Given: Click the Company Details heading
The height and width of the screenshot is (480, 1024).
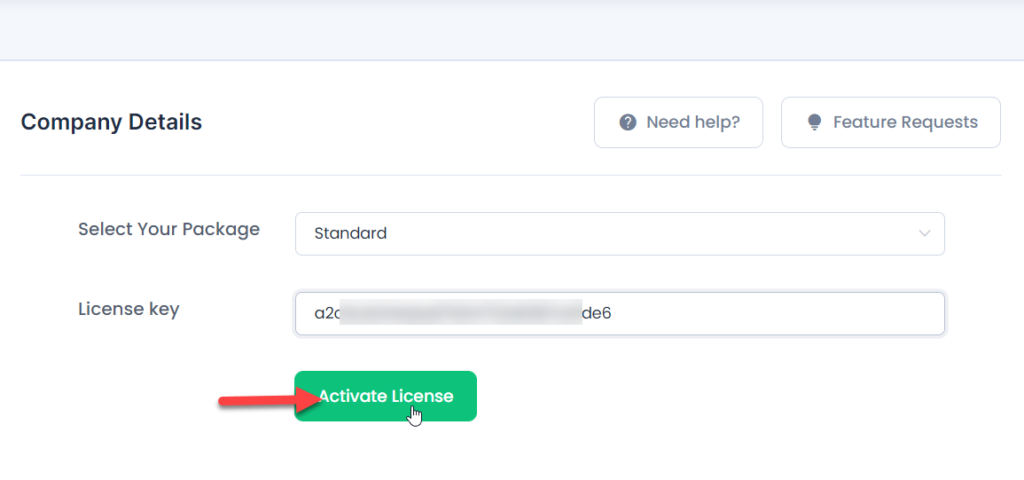Looking at the screenshot, I should point(112,122).
